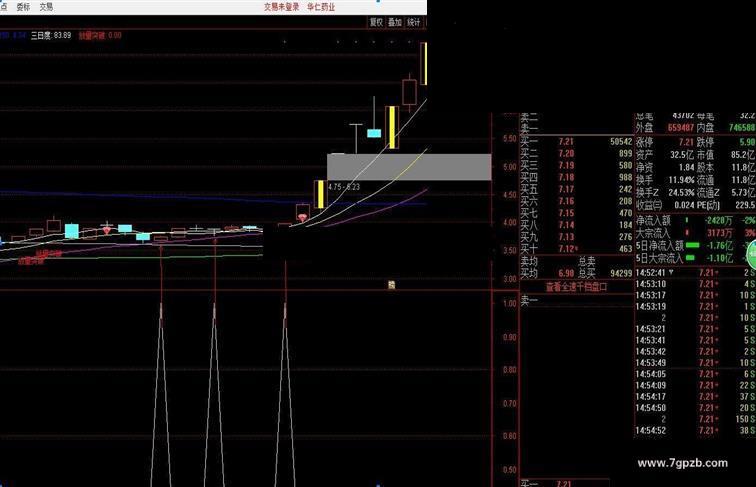Click the 买均 6.90 average price

[x=566, y=273]
